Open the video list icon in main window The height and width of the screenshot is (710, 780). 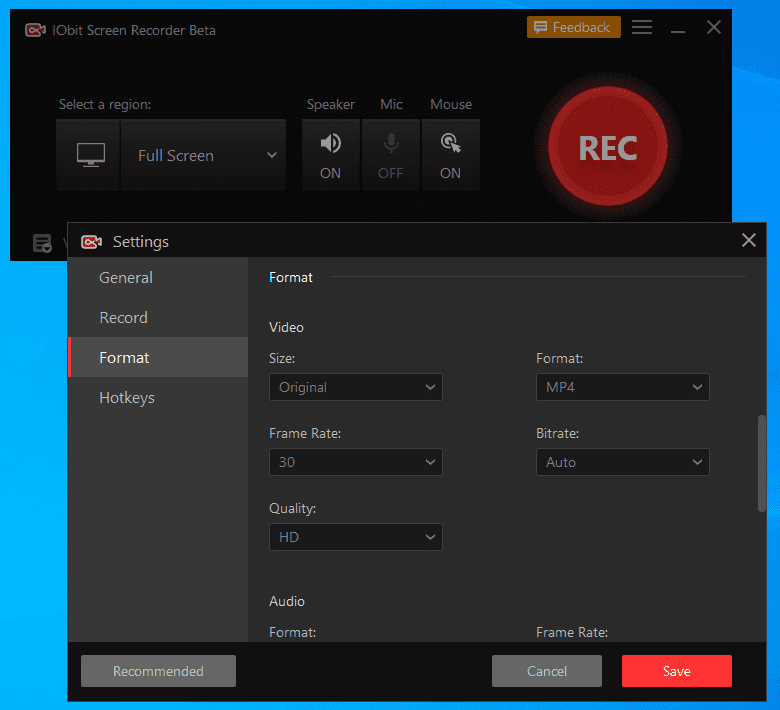tap(42, 243)
